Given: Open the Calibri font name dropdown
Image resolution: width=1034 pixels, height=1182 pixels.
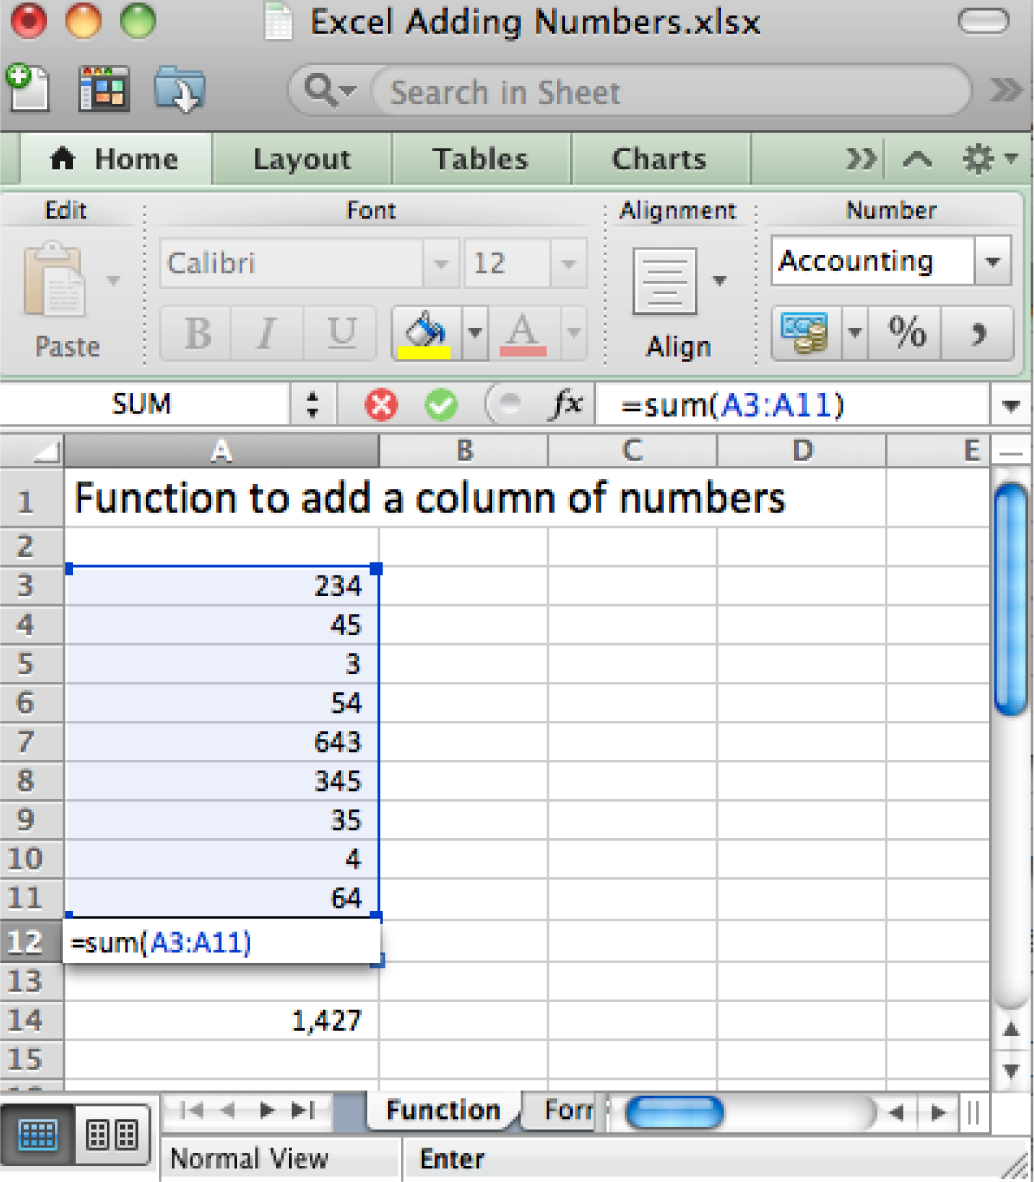Looking at the screenshot, I should 440,264.
